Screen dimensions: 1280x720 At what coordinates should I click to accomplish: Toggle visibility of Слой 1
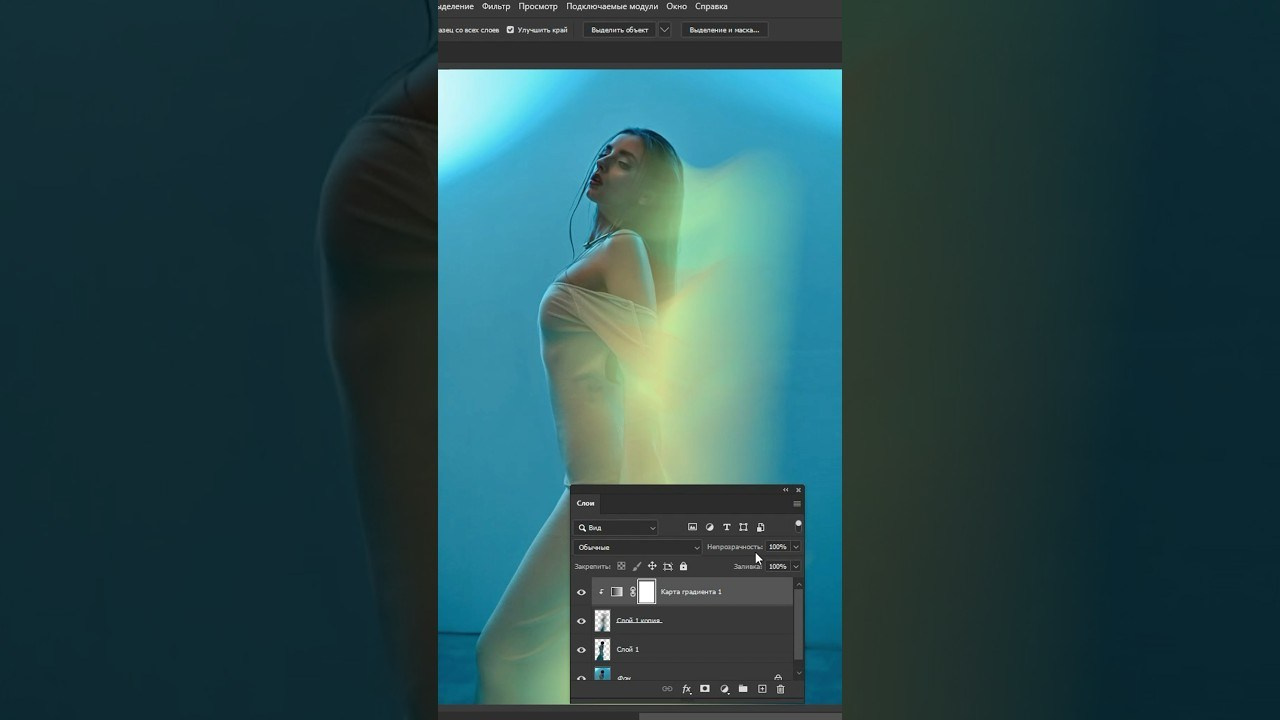[x=581, y=649]
